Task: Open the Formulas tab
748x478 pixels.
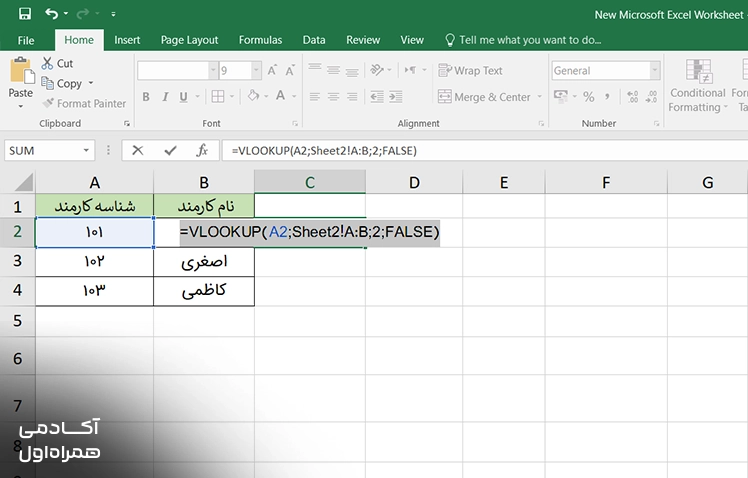Action: [x=260, y=40]
